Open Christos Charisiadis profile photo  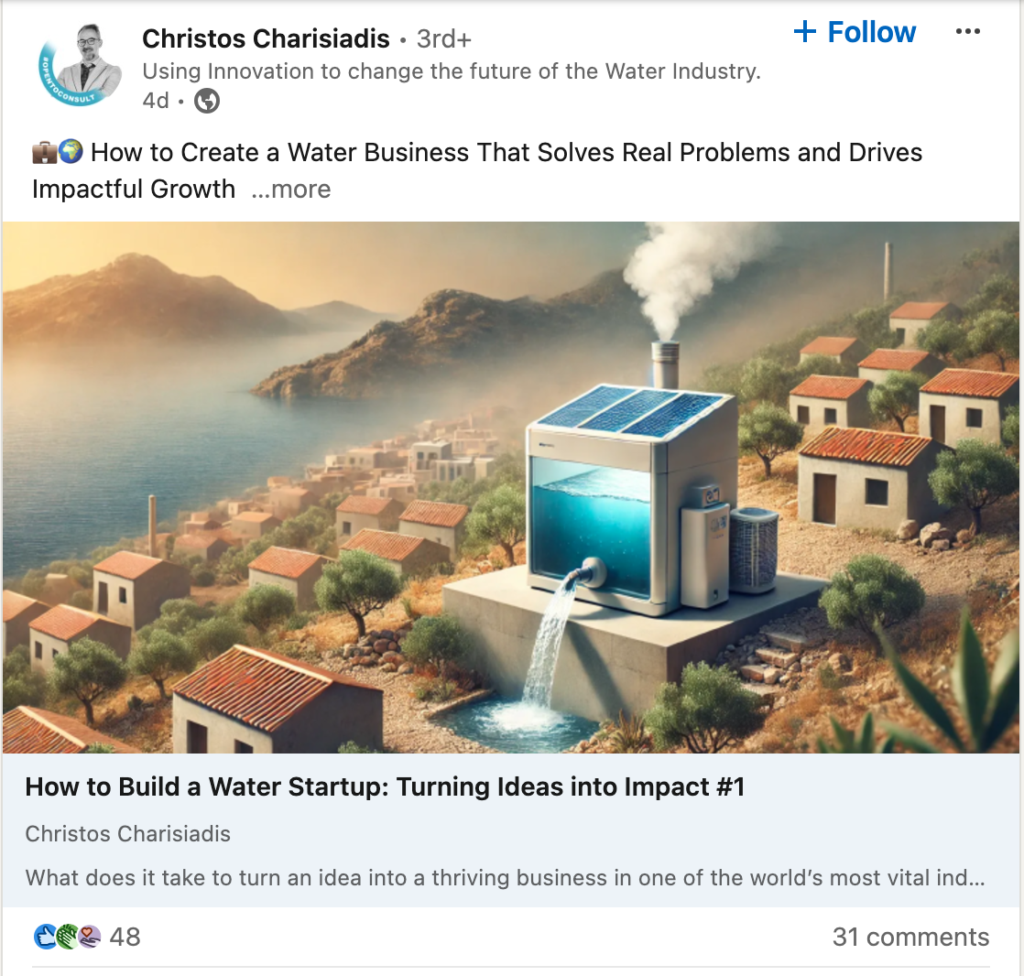(80, 65)
